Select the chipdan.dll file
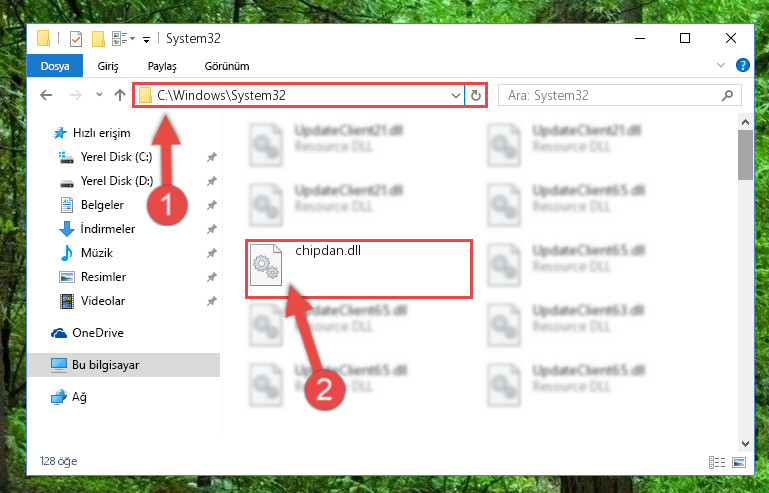Image resolution: width=769 pixels, height=493 pixels. click(x=359, y=269)
